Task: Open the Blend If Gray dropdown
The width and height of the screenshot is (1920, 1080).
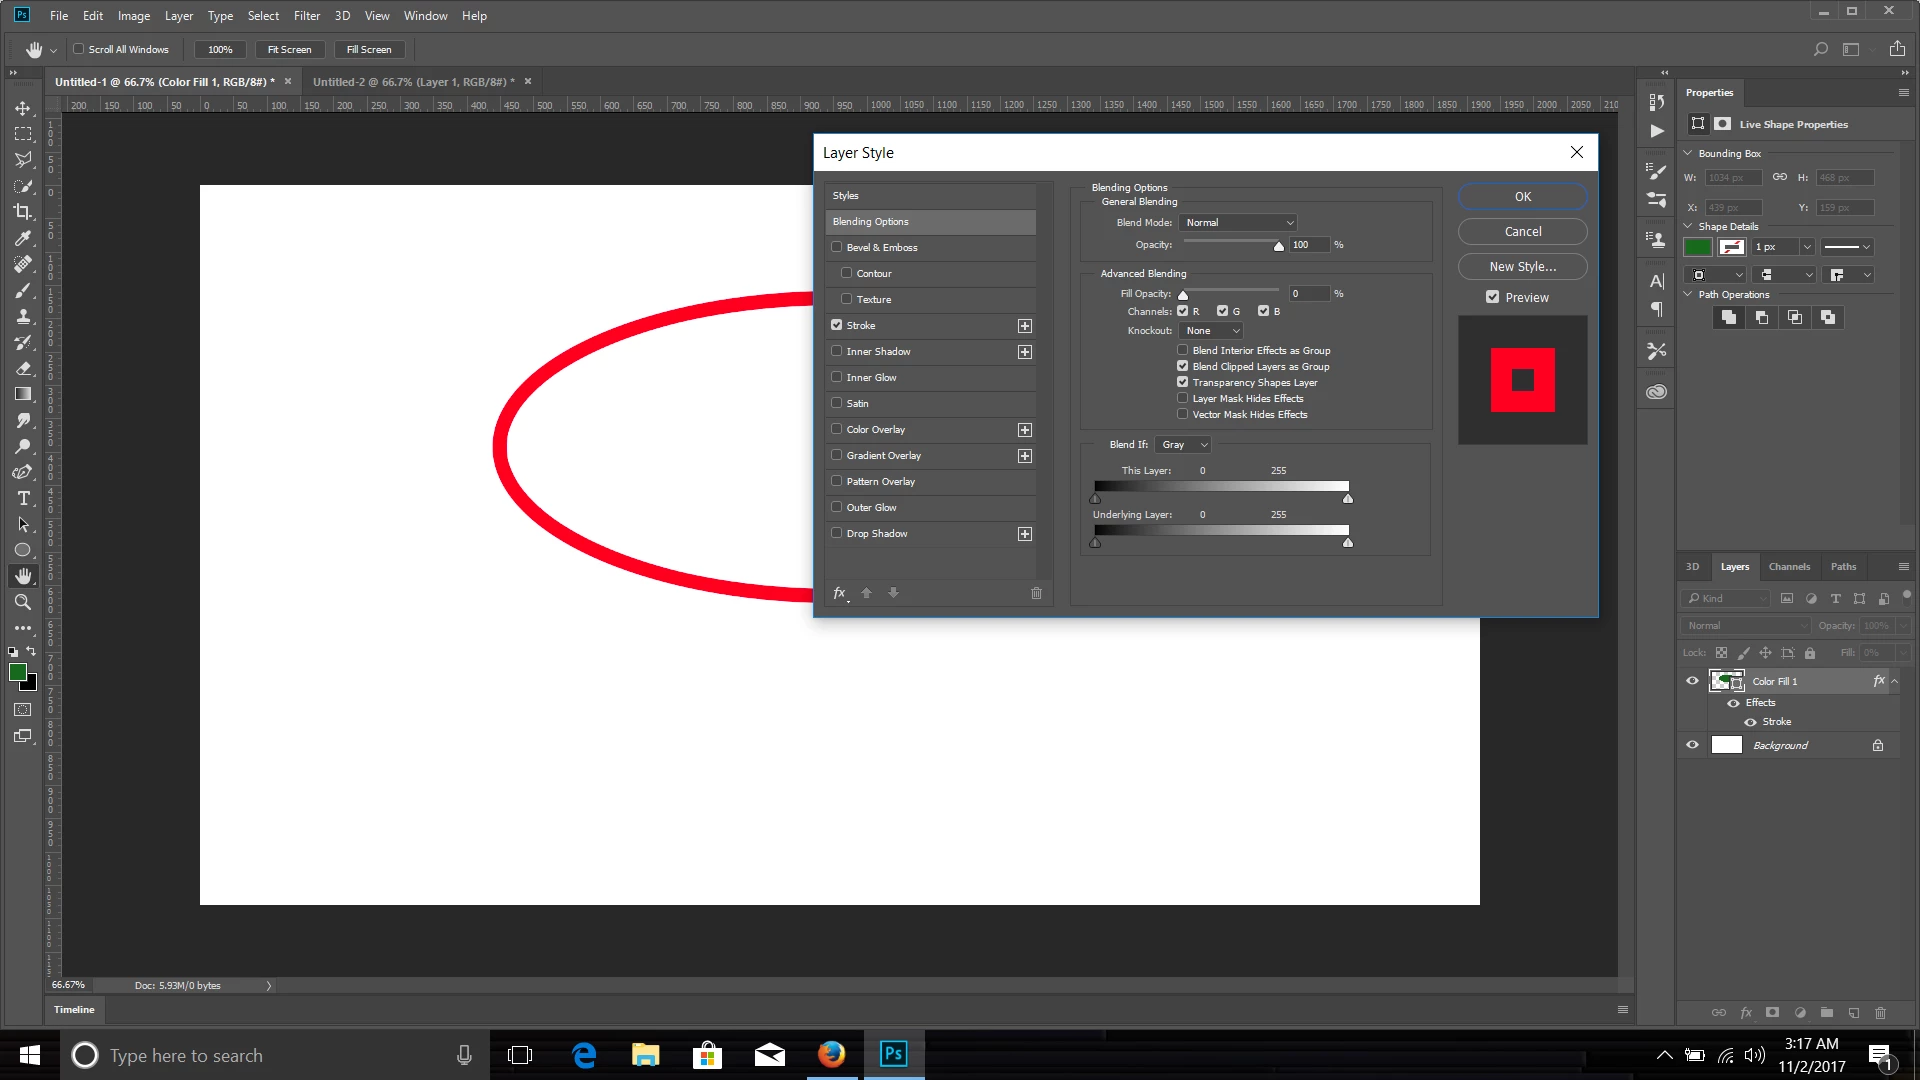Action: tap(1183, 445)
